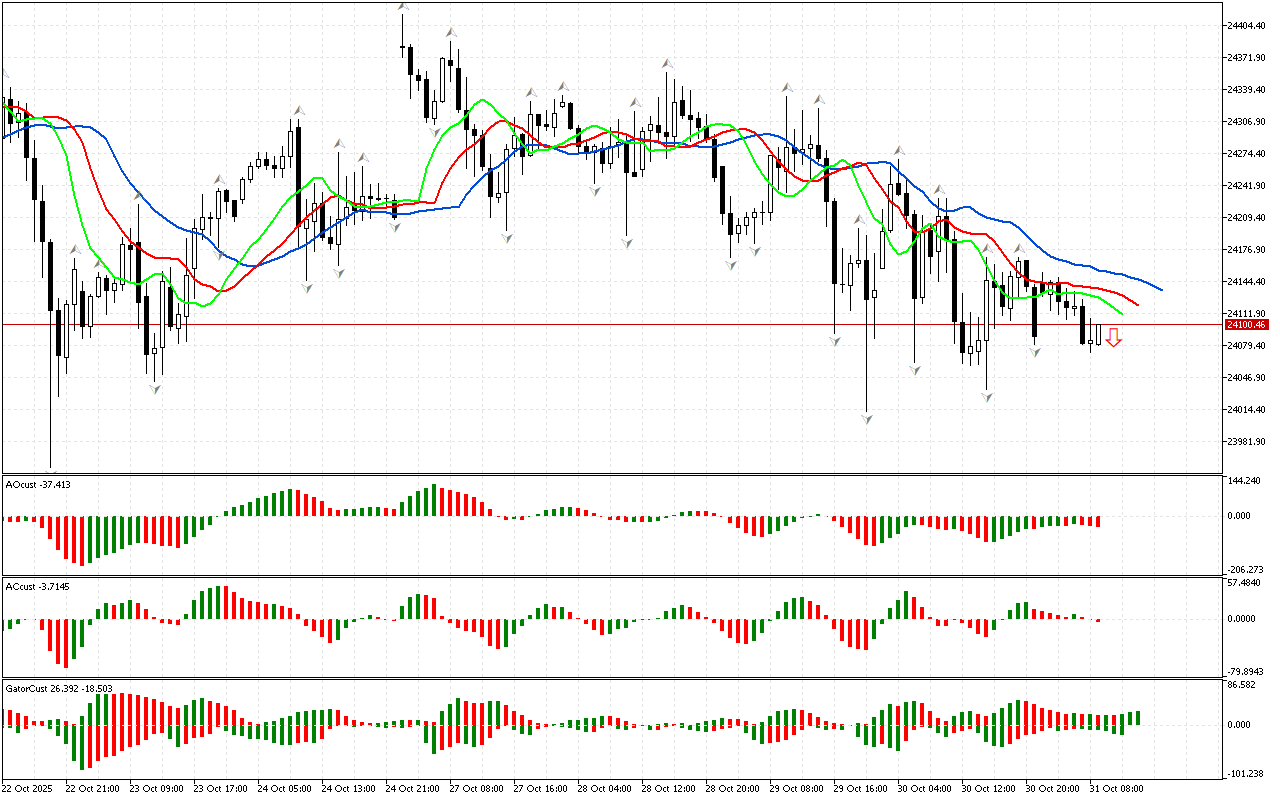1280x800 pixels.
Task: Click the red down arrow signal icon
Action: (x=1113, y=339)
